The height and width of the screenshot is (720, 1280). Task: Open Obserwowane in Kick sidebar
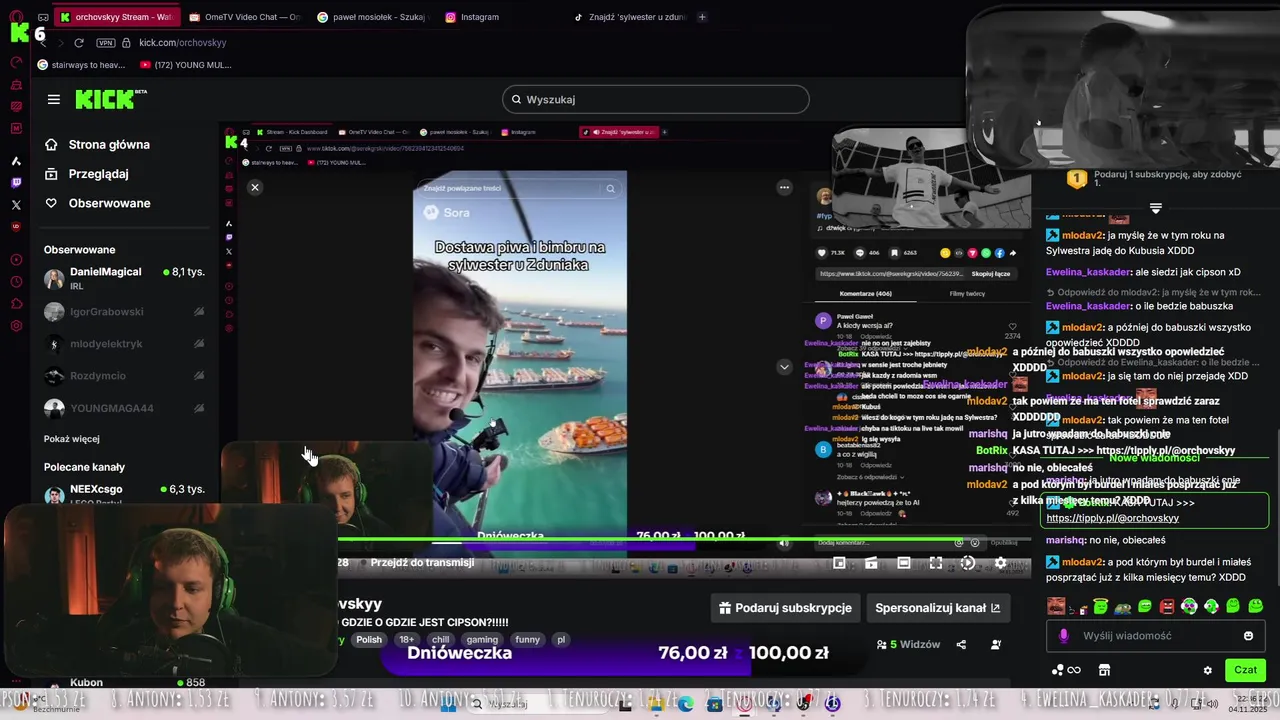tap(97, 203)
